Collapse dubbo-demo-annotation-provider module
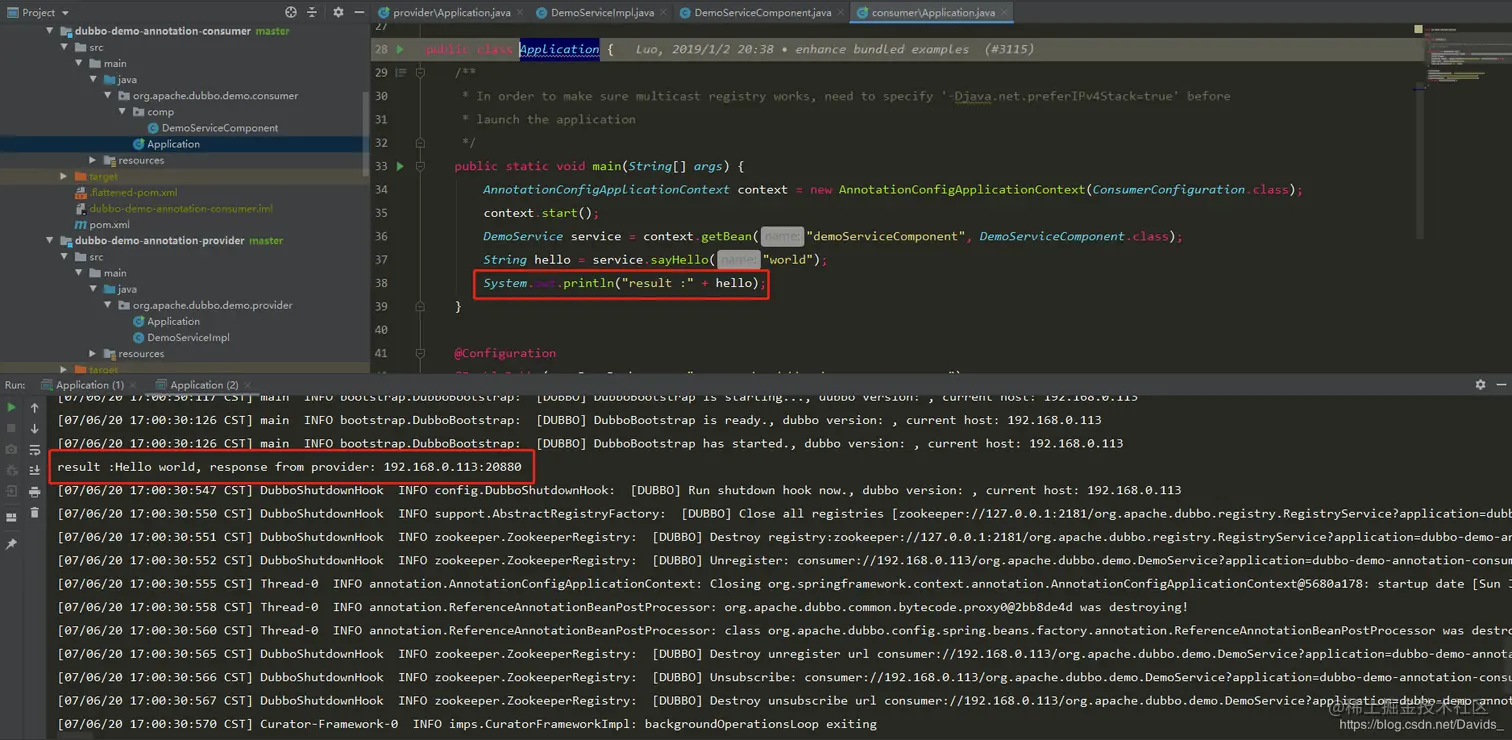The height and width of the screenshot is (740, 1512). 51,241
